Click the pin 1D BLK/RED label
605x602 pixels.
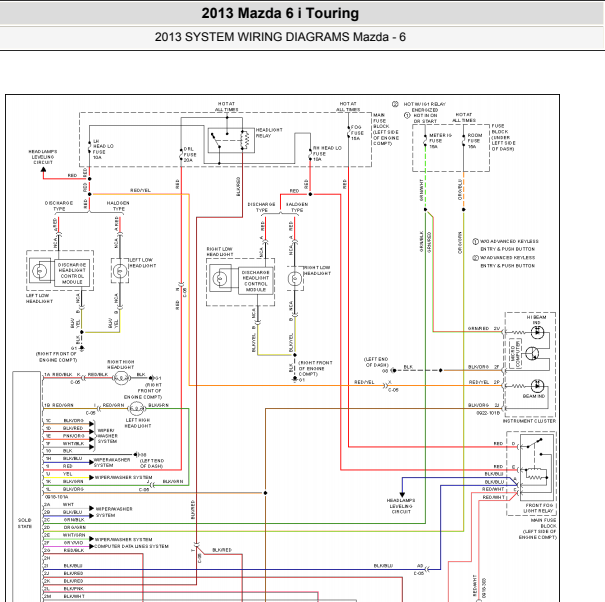(x=64, y=428)
